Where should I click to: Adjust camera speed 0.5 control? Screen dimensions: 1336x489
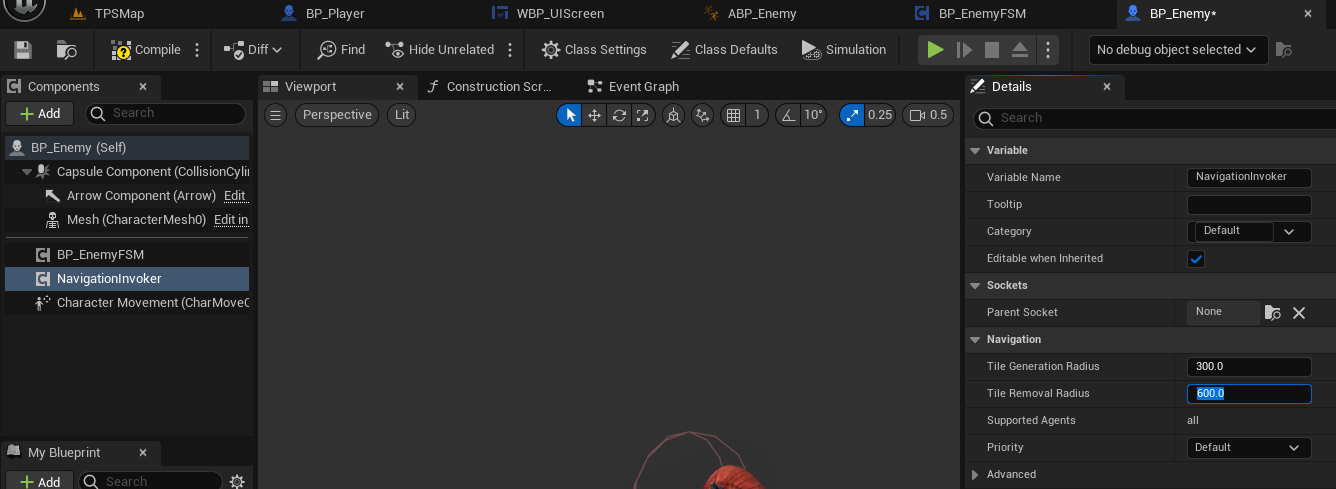pos(928,115)
